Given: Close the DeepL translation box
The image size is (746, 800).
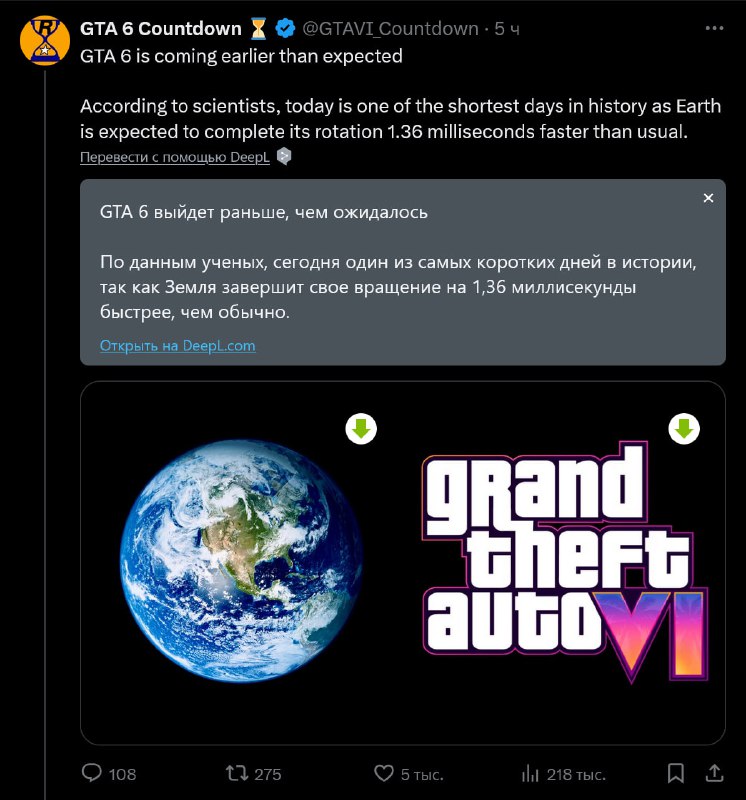Looking at the screenshot, I should 708,198.
